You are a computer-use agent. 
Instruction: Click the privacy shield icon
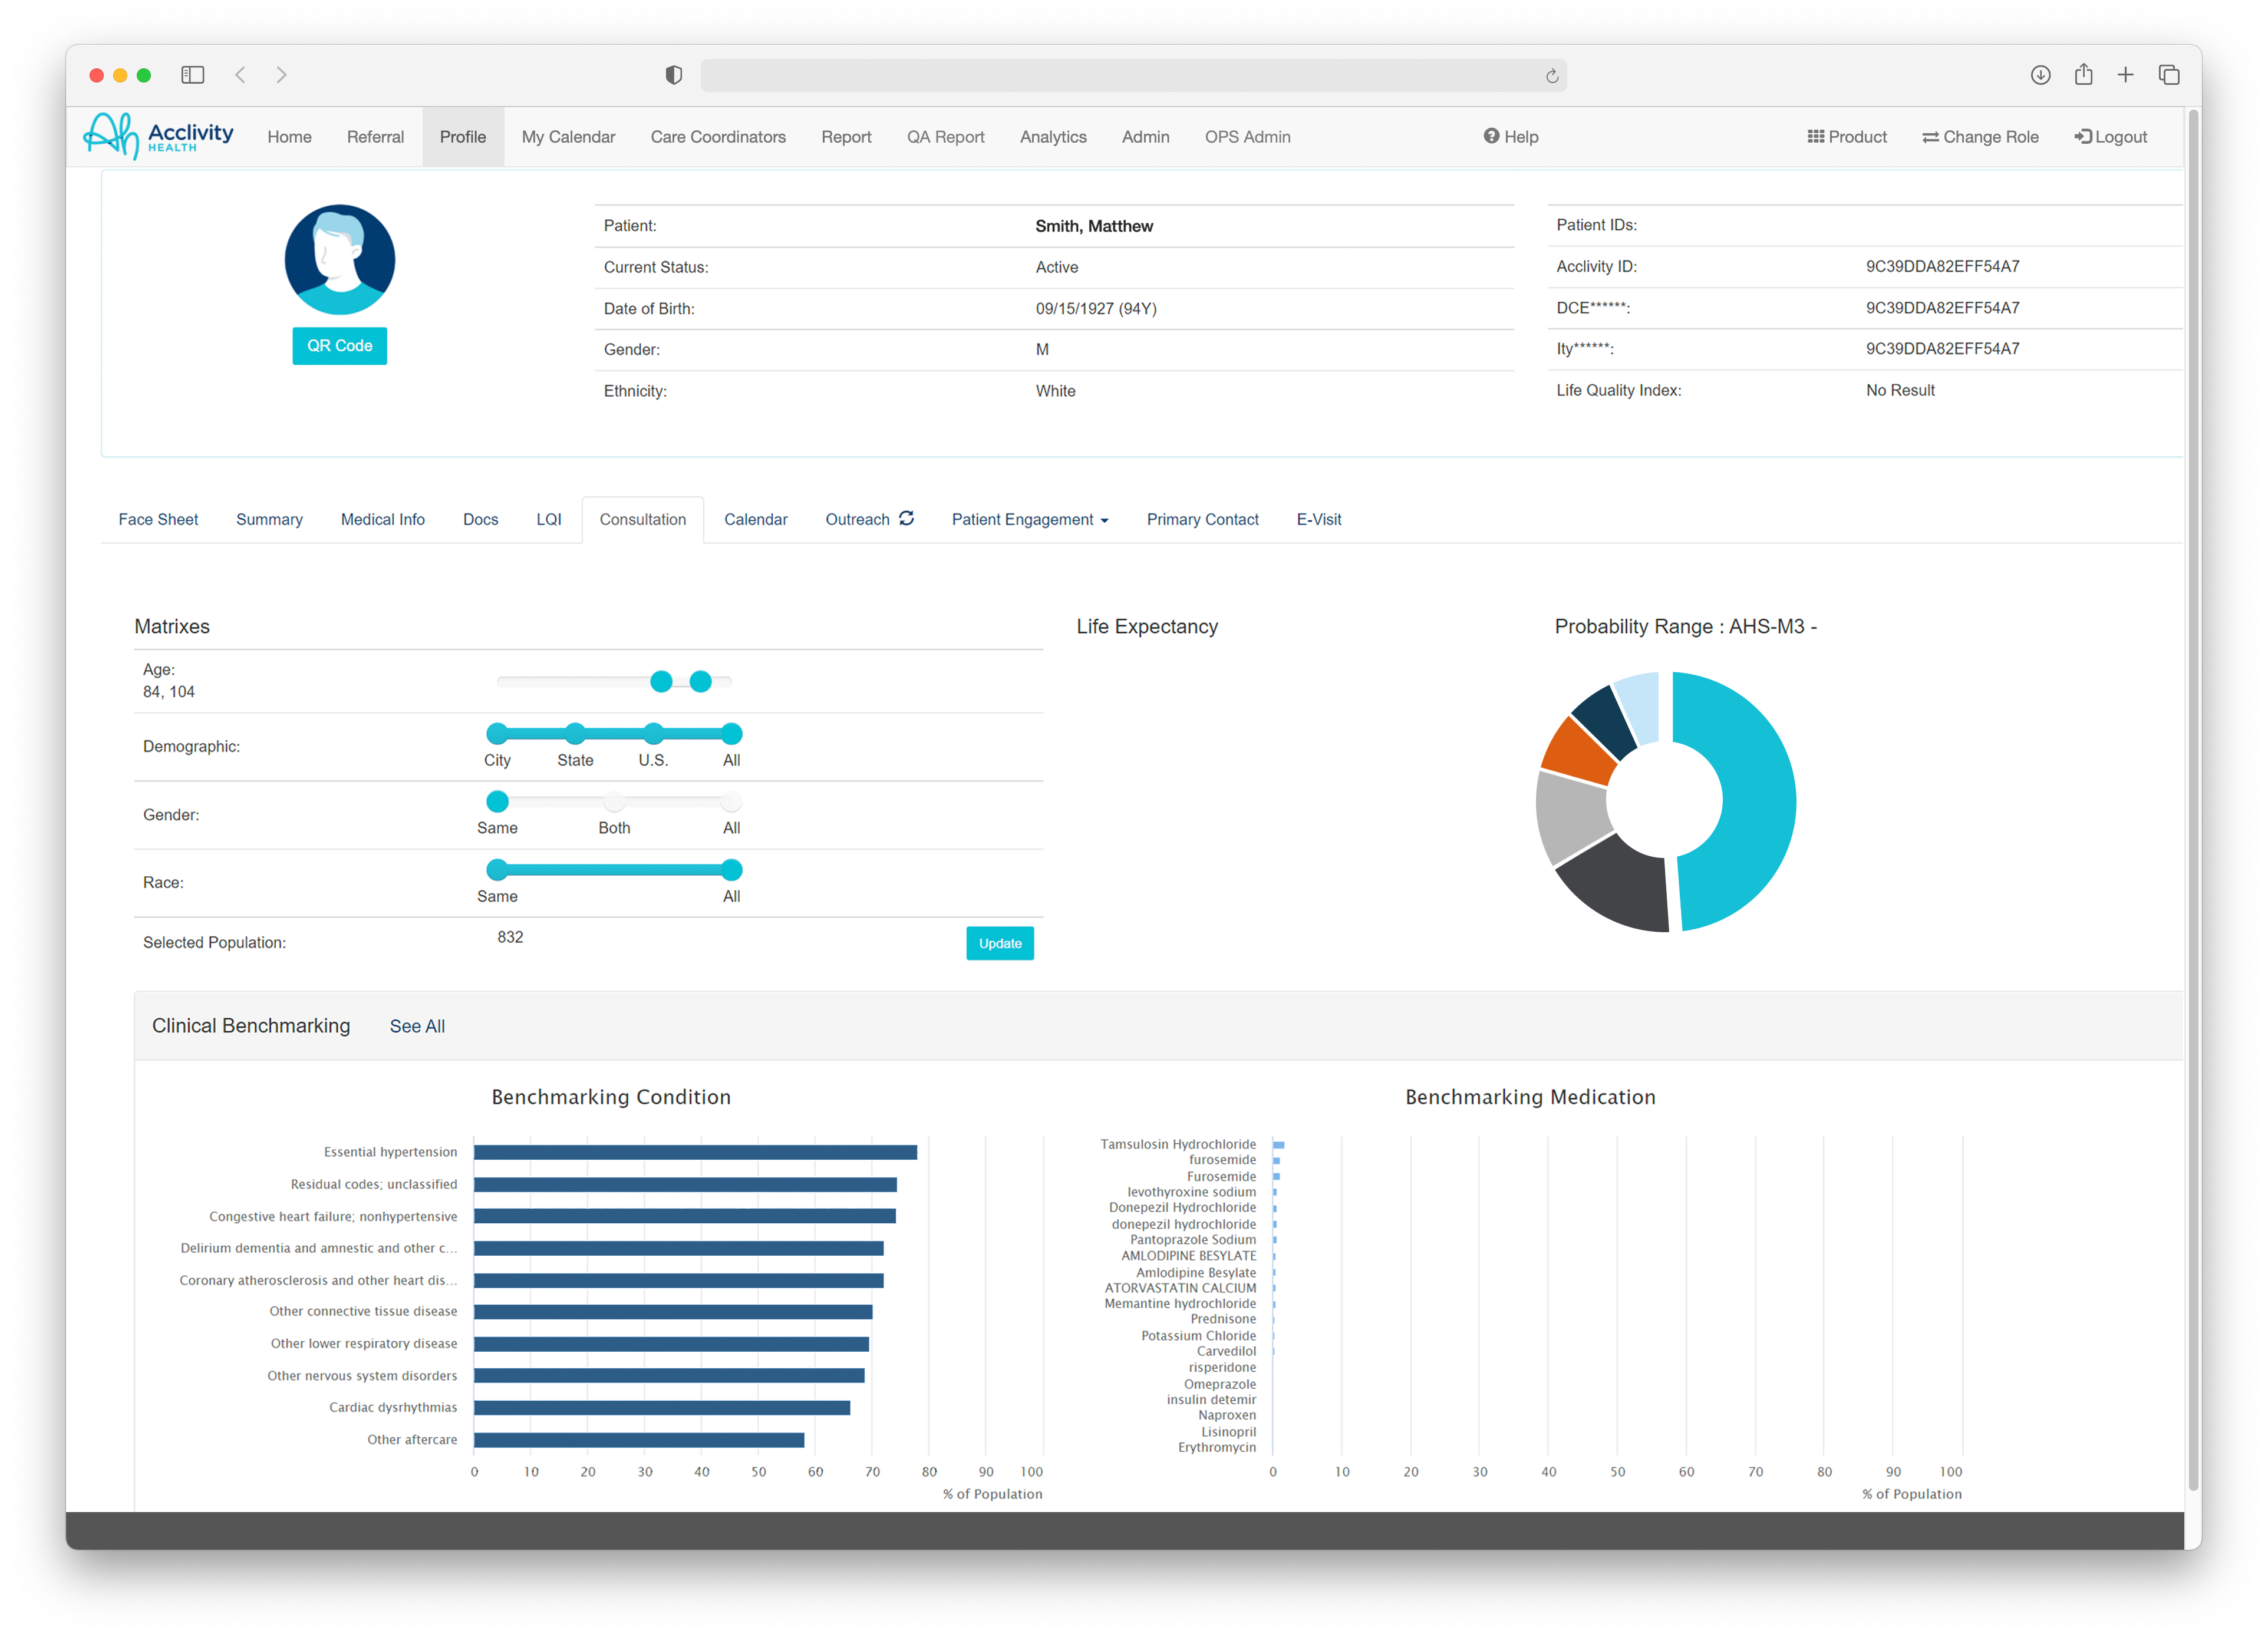673,75
